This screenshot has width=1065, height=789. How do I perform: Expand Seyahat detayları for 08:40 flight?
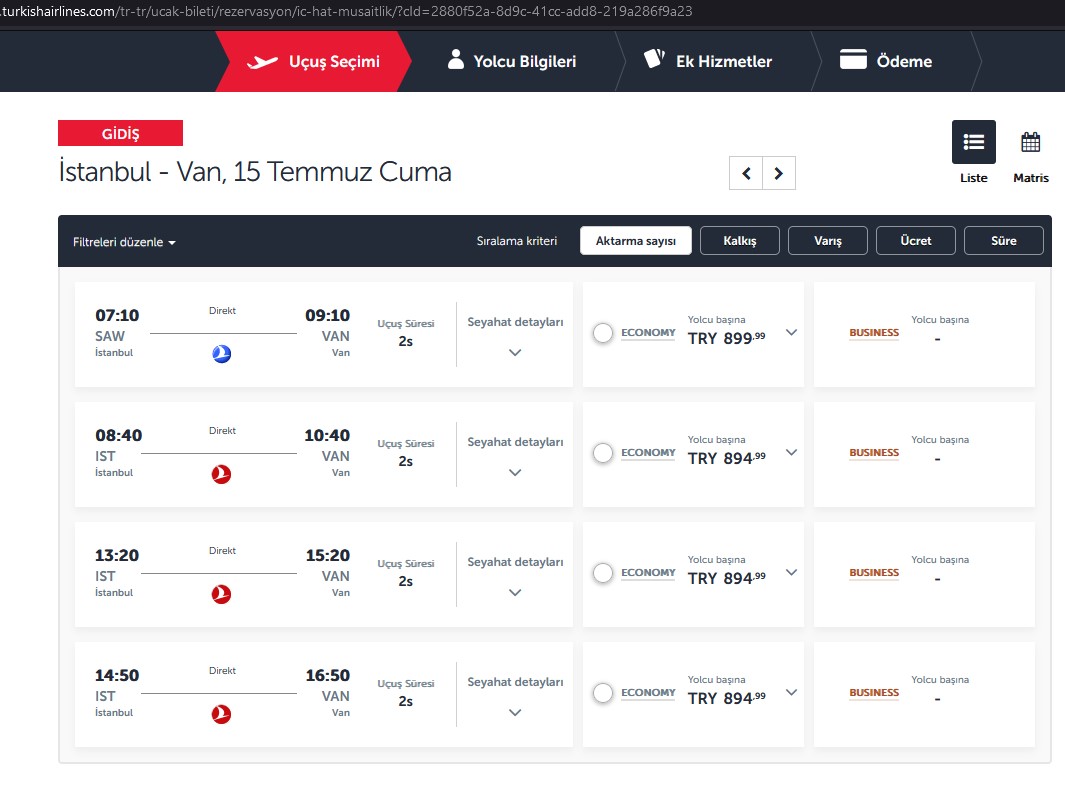tap(515, 473)
